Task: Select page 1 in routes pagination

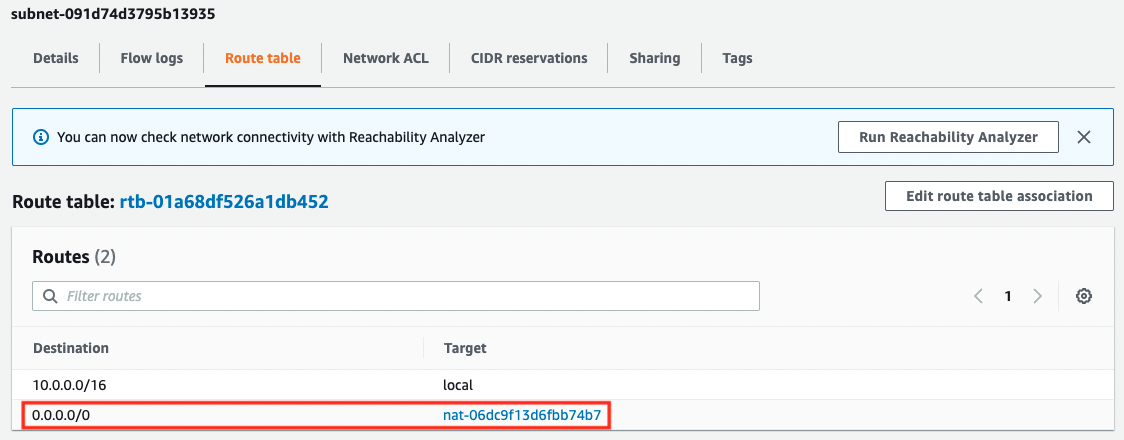Action: (x=1008, y=296)
